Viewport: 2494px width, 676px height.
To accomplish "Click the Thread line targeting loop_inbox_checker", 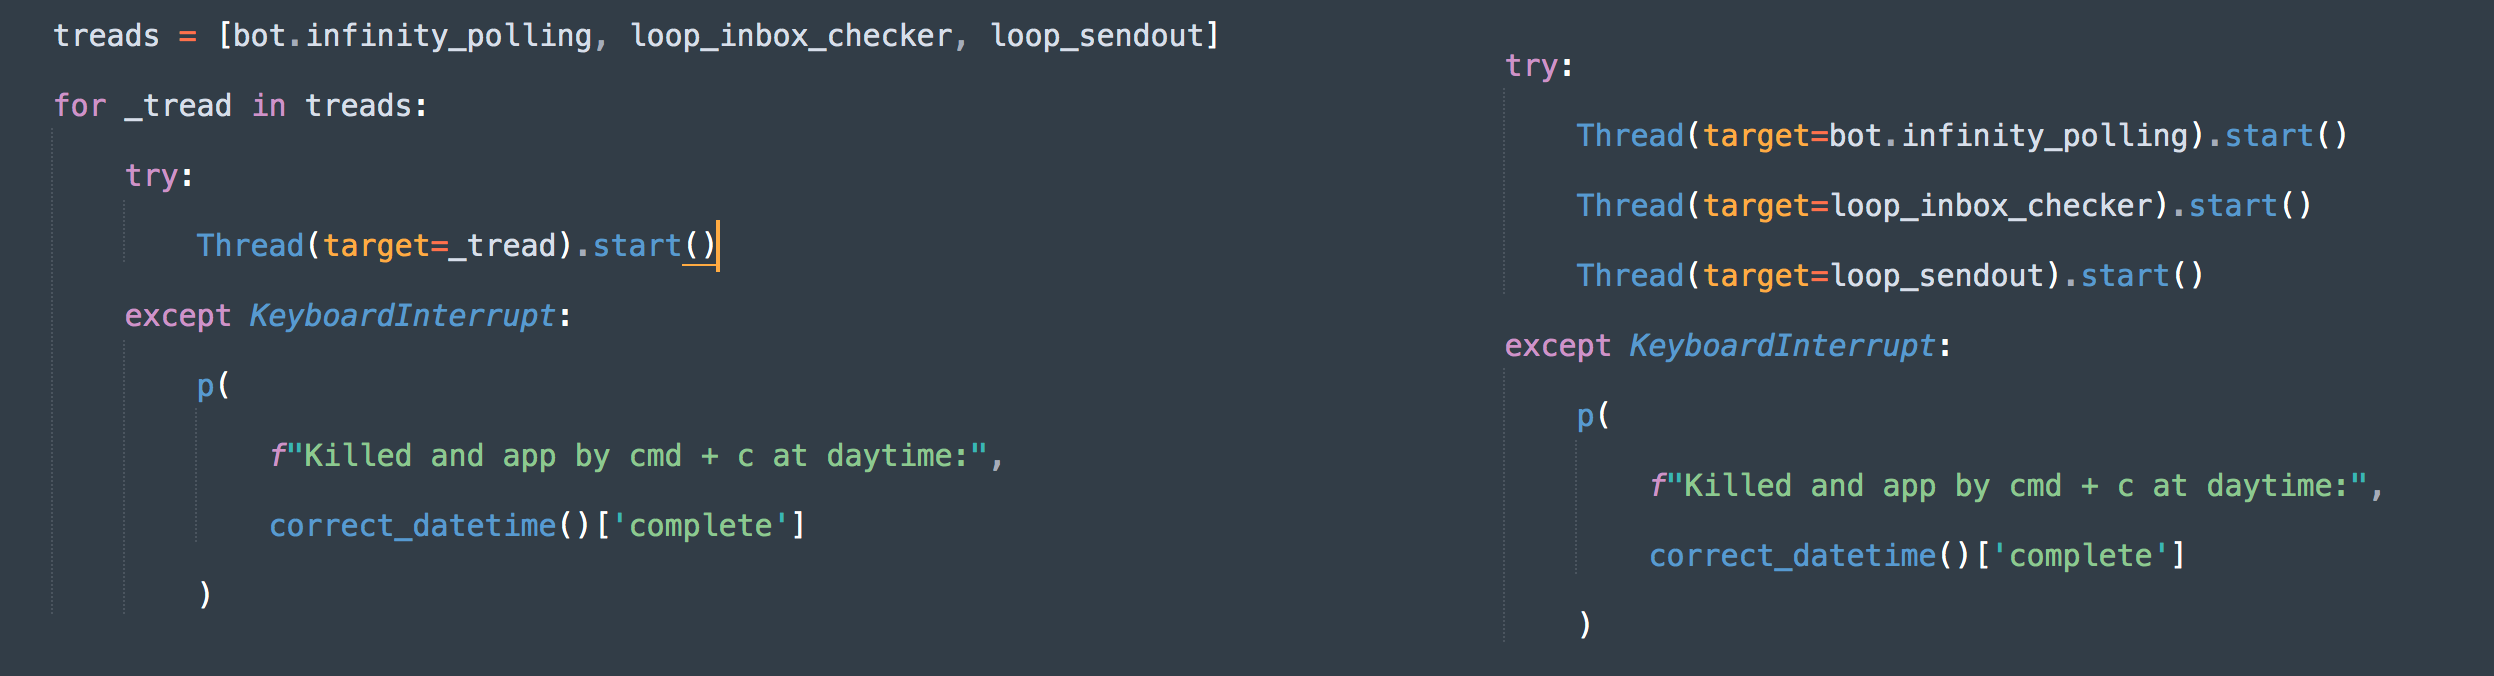I will coord(1944,206).
